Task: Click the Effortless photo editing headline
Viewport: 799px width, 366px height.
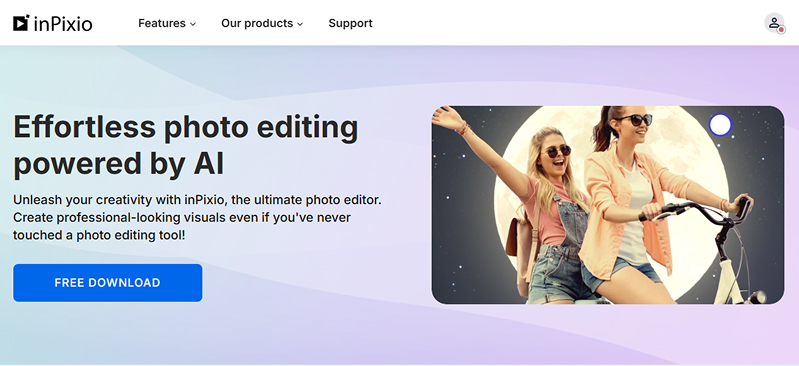Action: [186, 146]
